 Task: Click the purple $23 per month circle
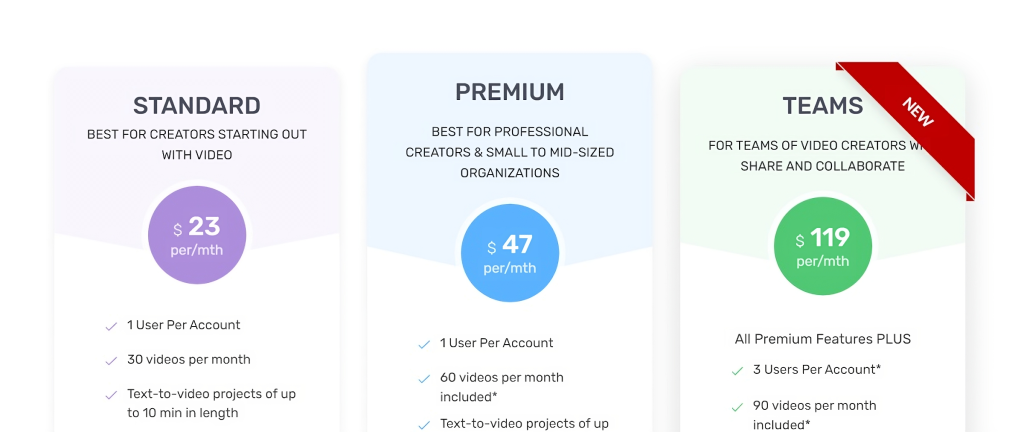(x=197, y=235)
